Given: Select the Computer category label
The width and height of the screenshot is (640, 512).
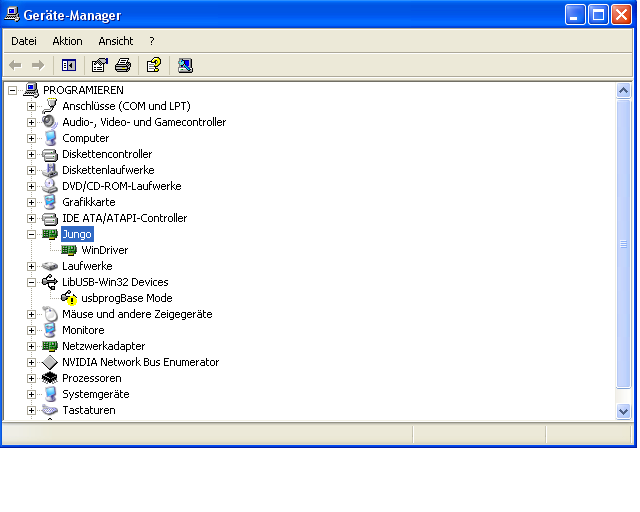Looking at the screenshot, I should tap(86, 138).
